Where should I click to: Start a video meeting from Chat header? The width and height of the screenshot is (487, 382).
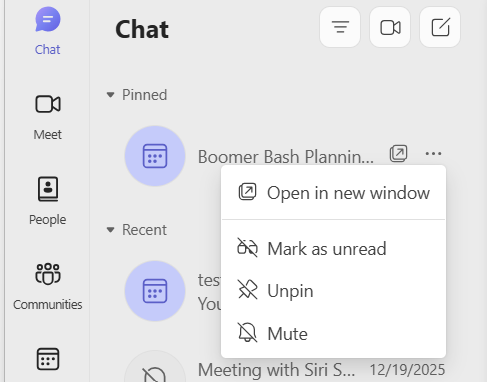pyautogui.click(x=390, y=27)
